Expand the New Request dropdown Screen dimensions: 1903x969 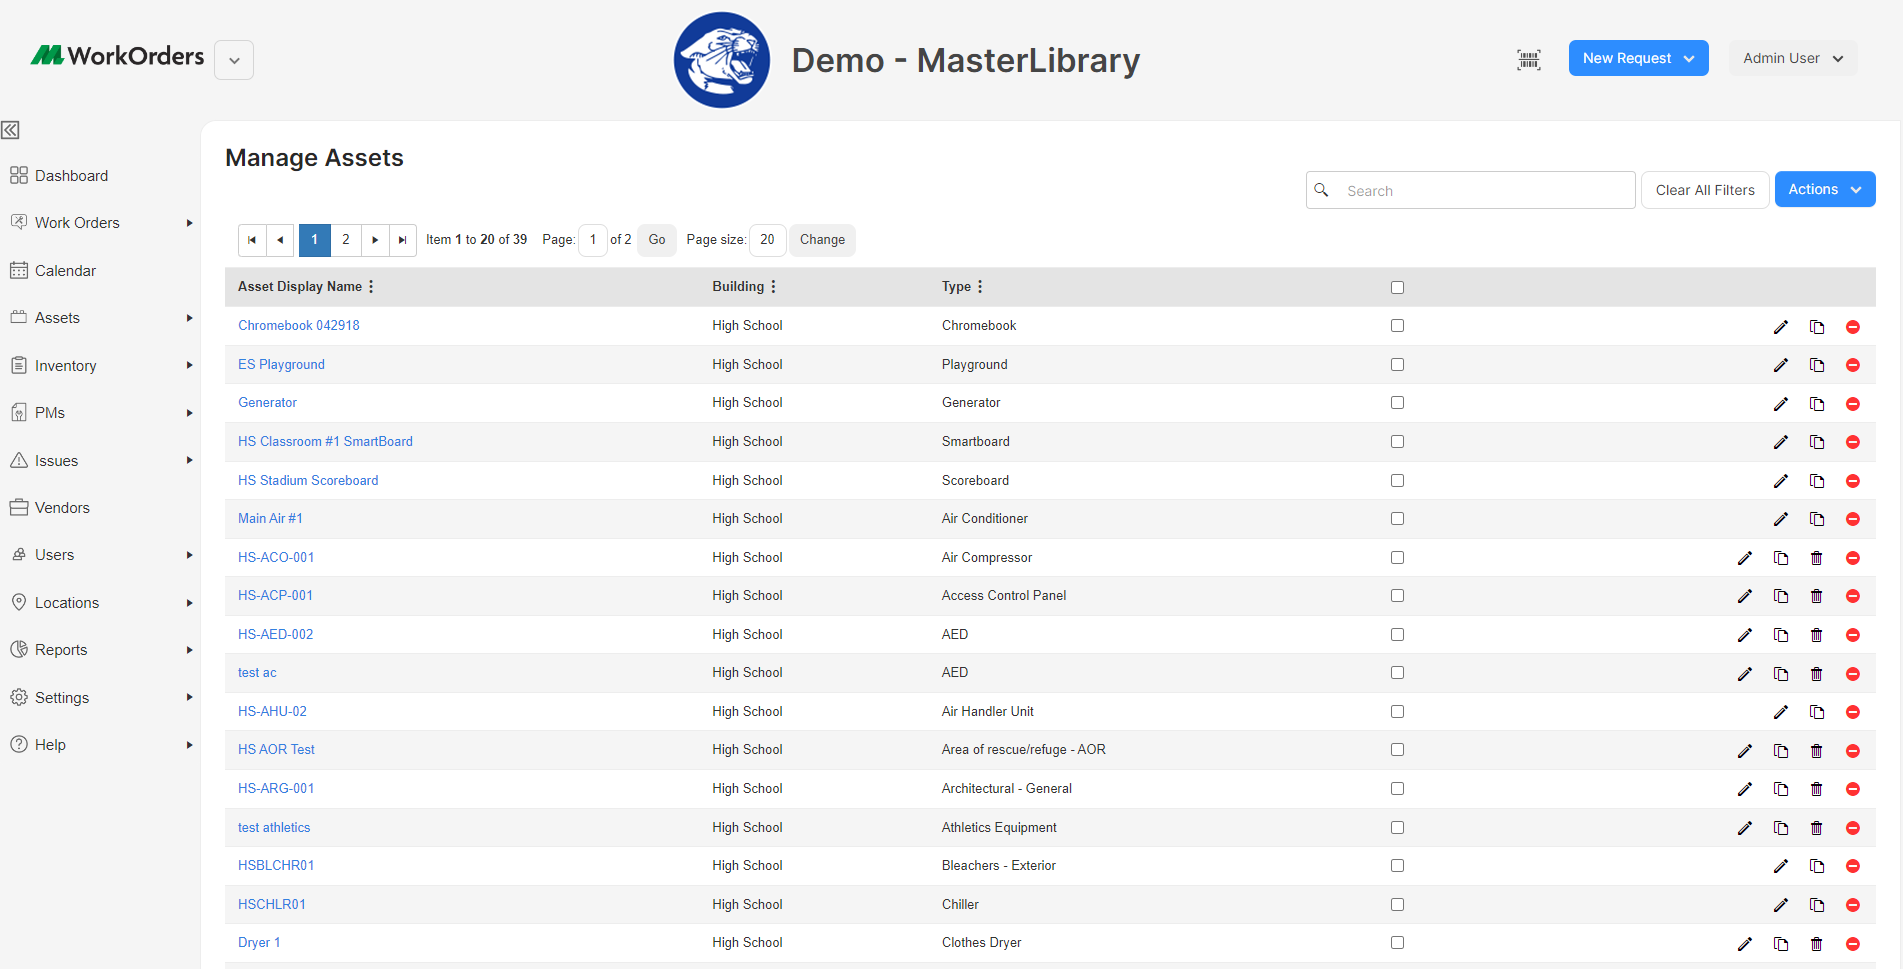point(1638,58)
